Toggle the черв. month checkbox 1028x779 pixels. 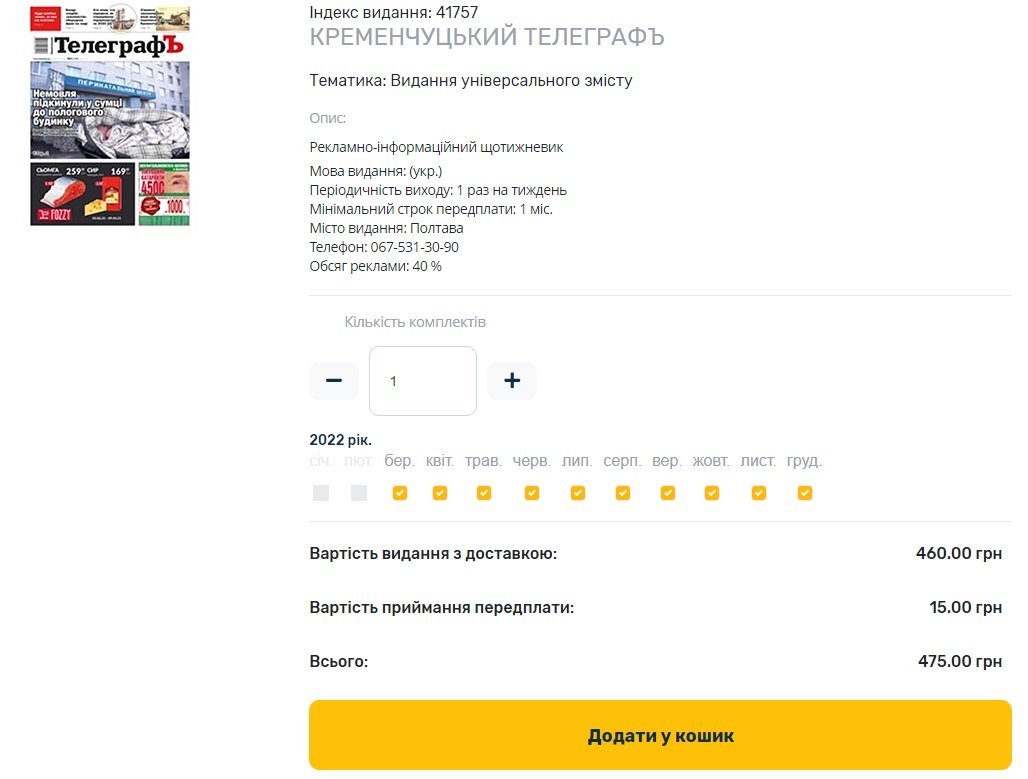coord(532,493)
